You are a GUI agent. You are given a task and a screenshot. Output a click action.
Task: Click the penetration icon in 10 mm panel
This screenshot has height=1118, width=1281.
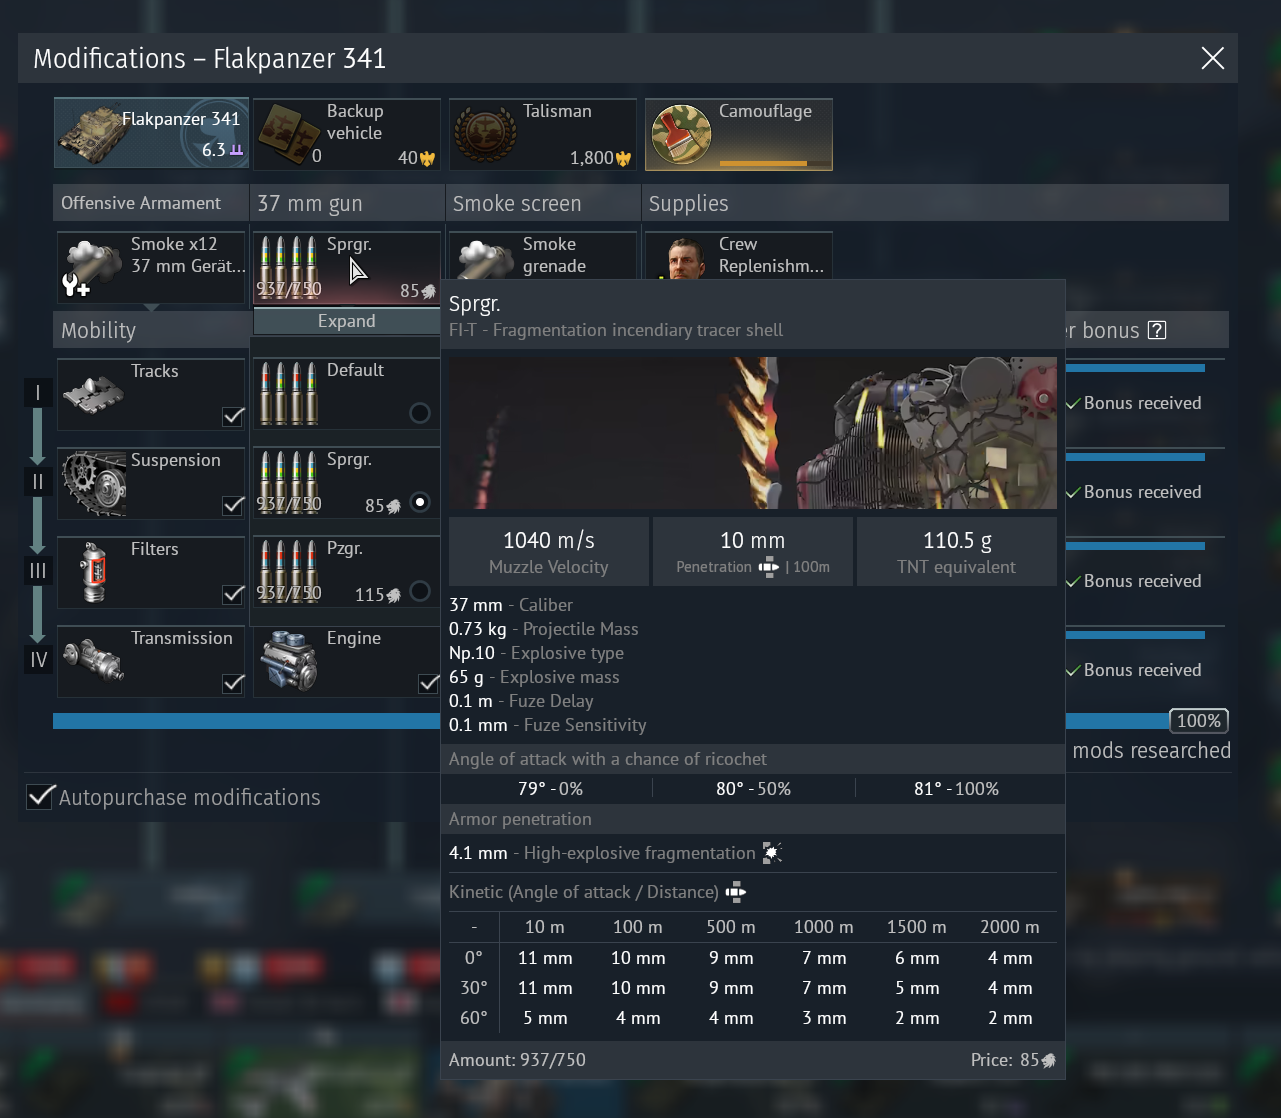tap(768, 567)
